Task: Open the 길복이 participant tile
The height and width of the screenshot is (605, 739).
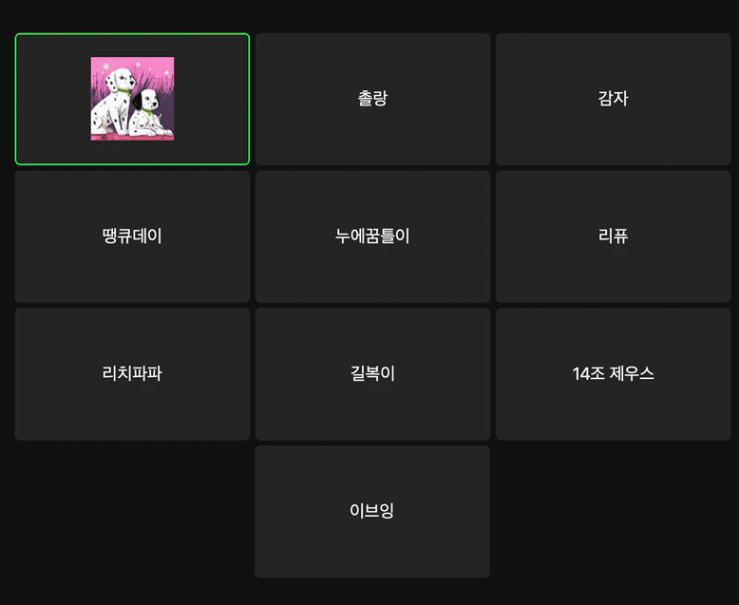Action: 373,374
